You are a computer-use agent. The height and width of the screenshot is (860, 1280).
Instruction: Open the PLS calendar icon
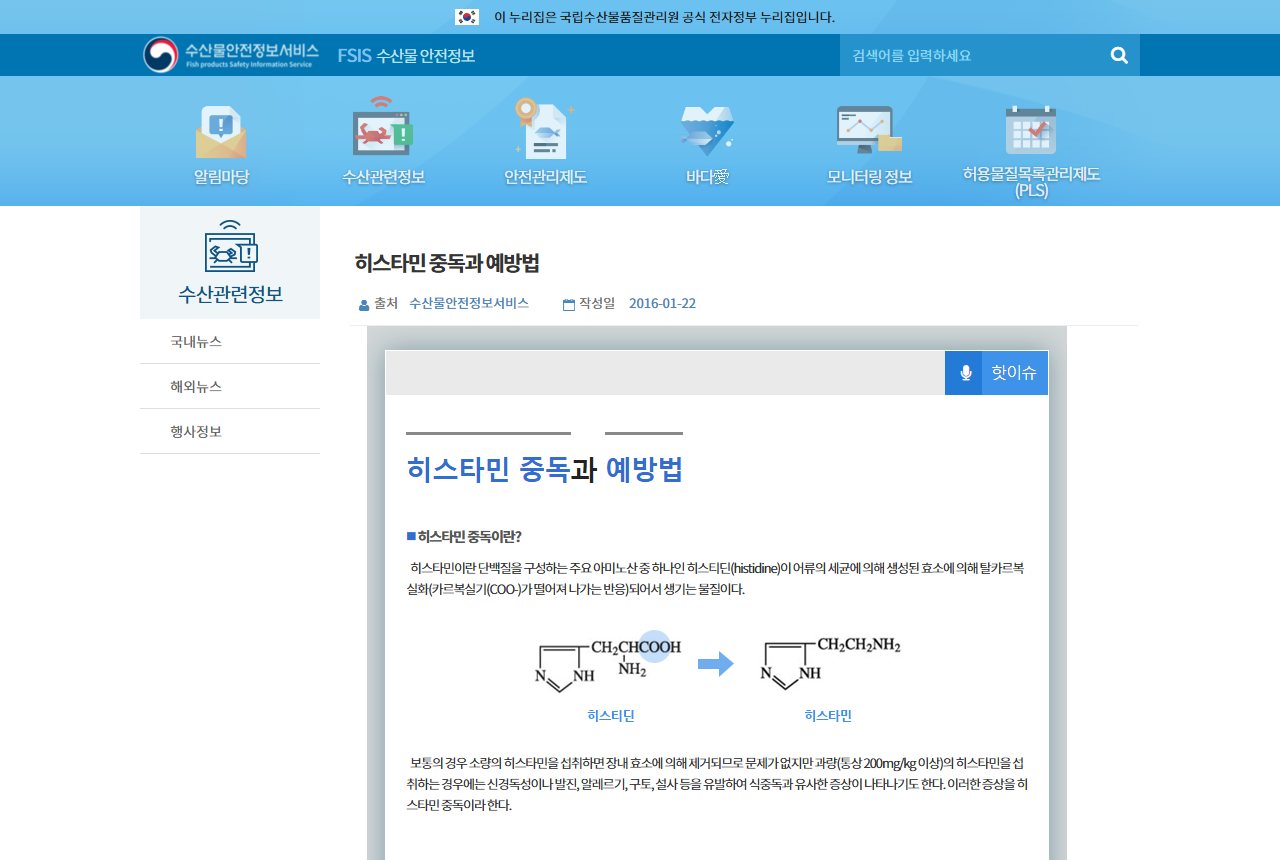(1031, 130)
